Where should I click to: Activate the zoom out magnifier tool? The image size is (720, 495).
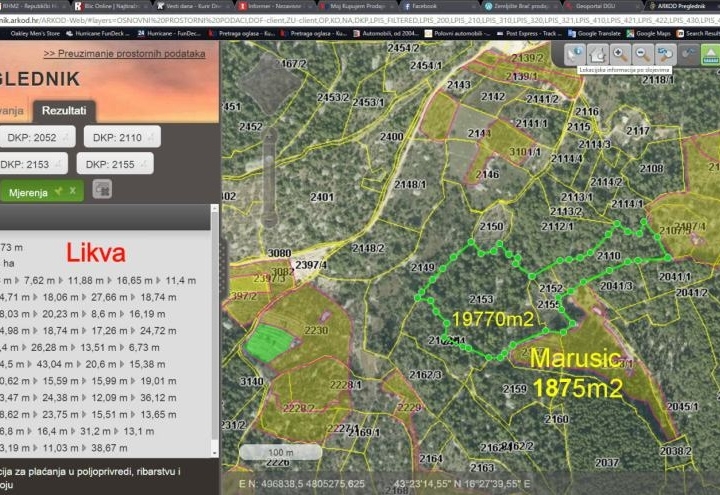click(642, 55)
